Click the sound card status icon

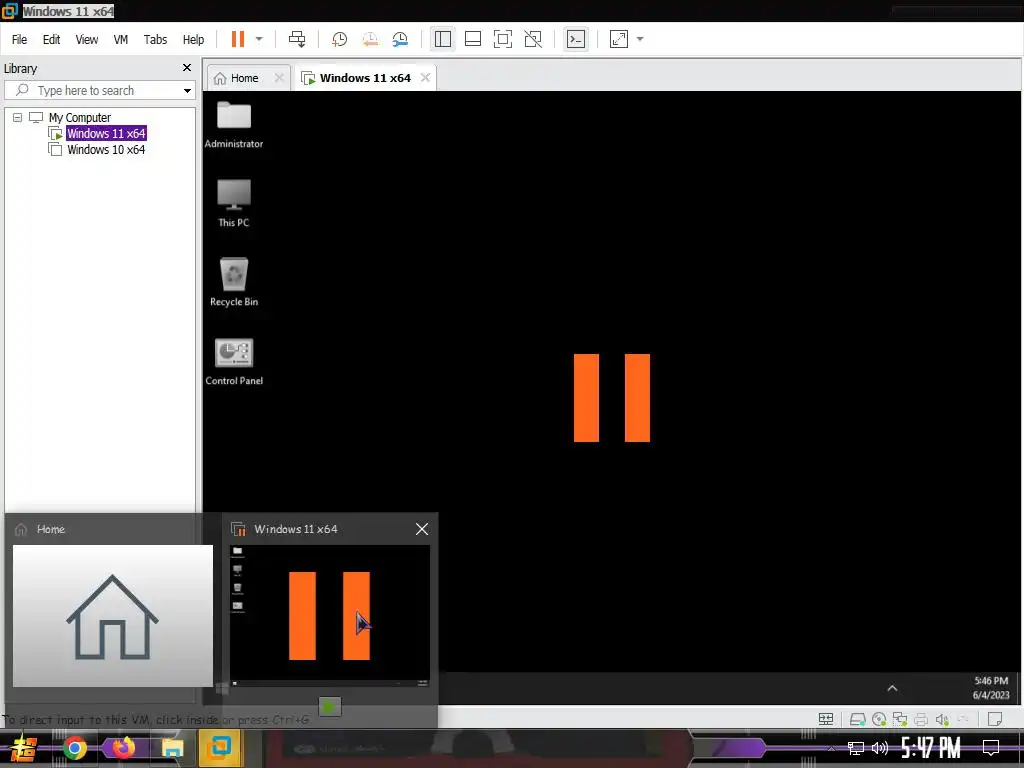tap(942, 719)
